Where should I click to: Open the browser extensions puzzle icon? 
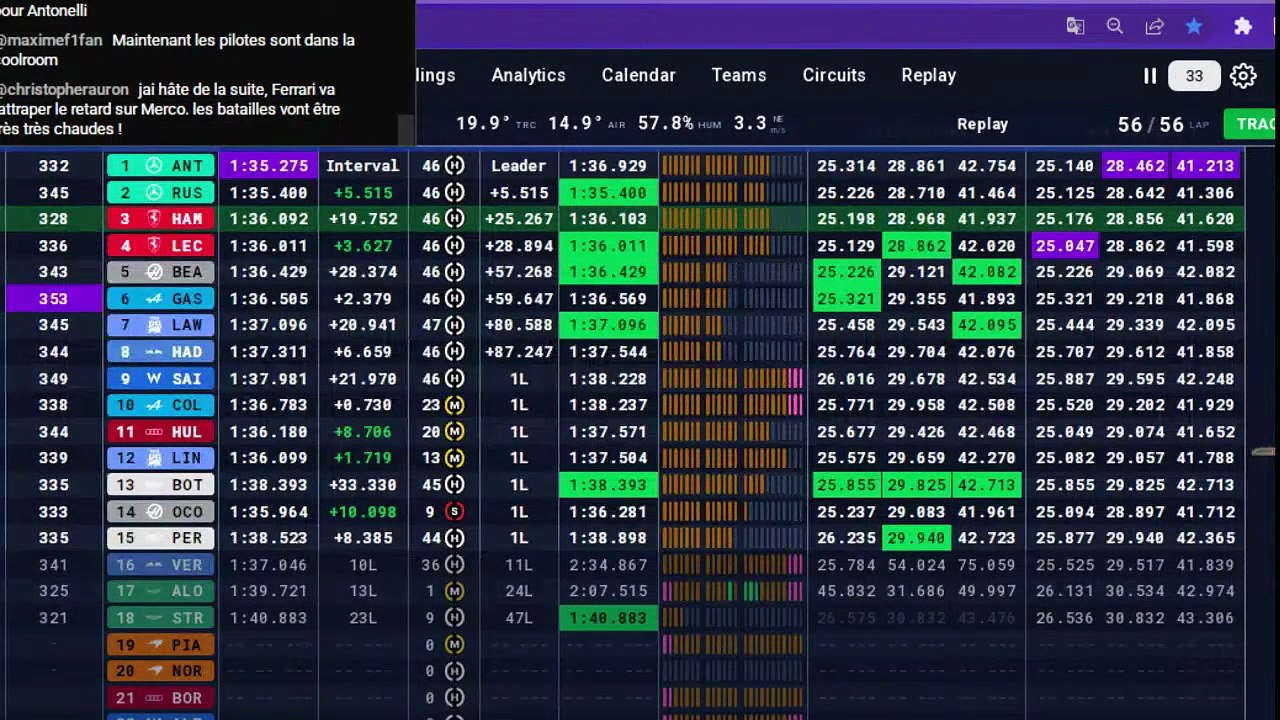[1243, 27]
